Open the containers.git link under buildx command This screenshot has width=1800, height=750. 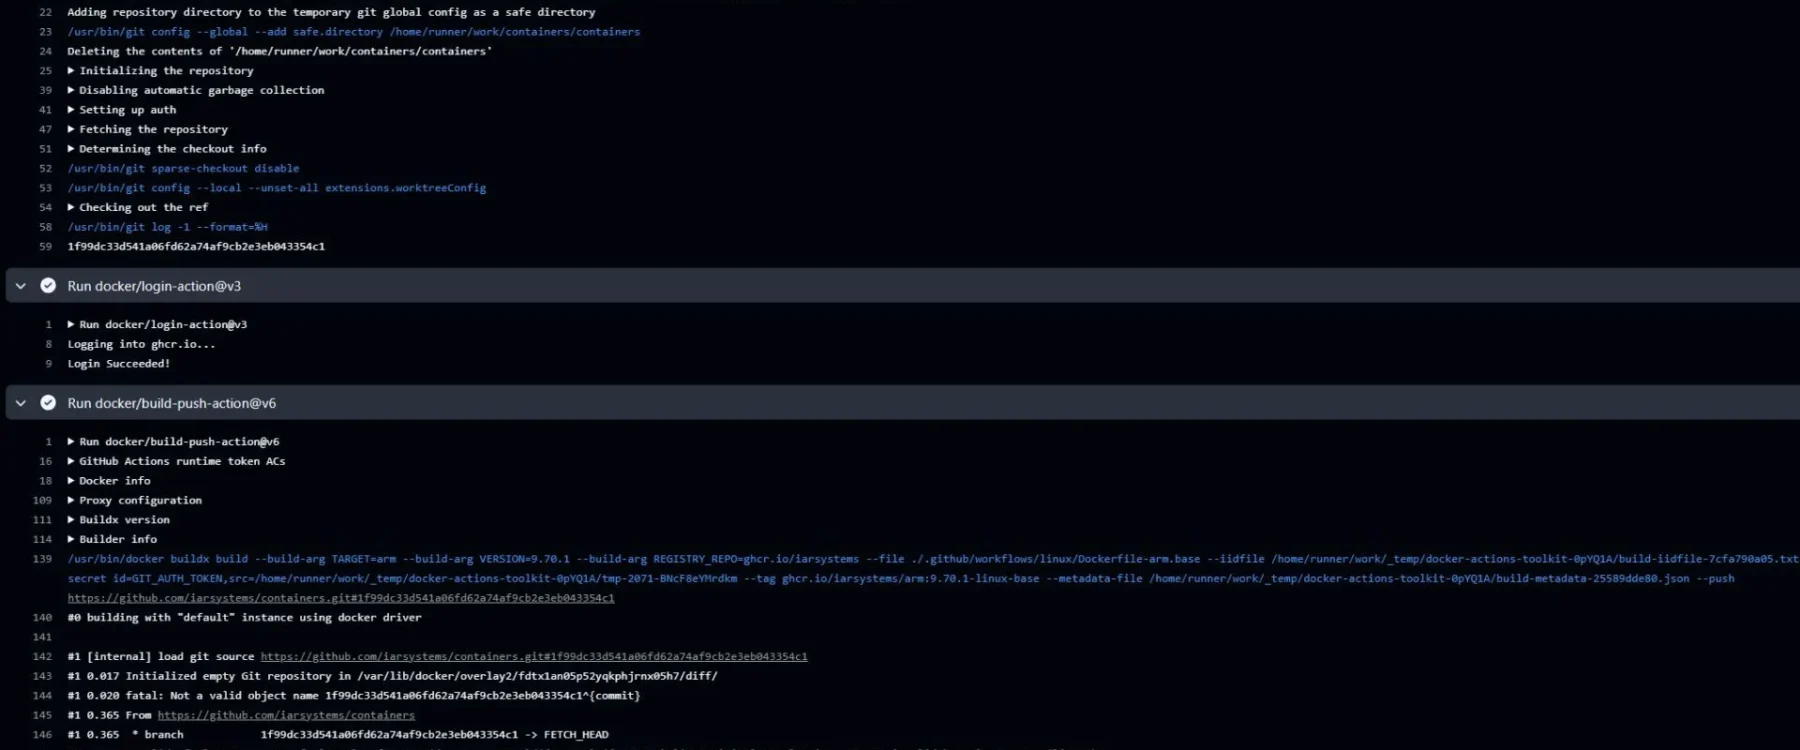[341, 598]
